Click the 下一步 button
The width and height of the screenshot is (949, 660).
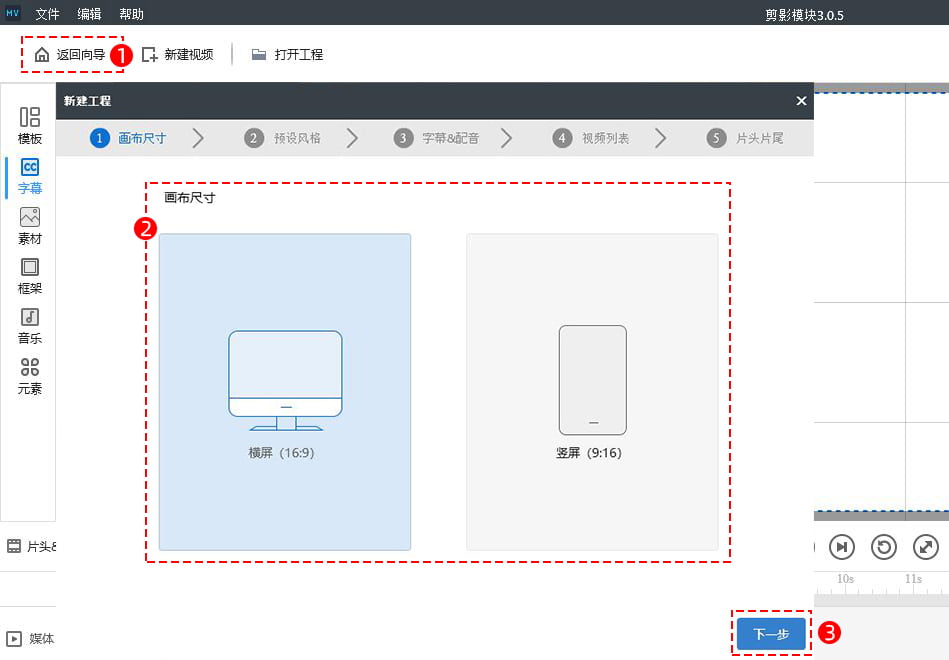pos(772,634)
